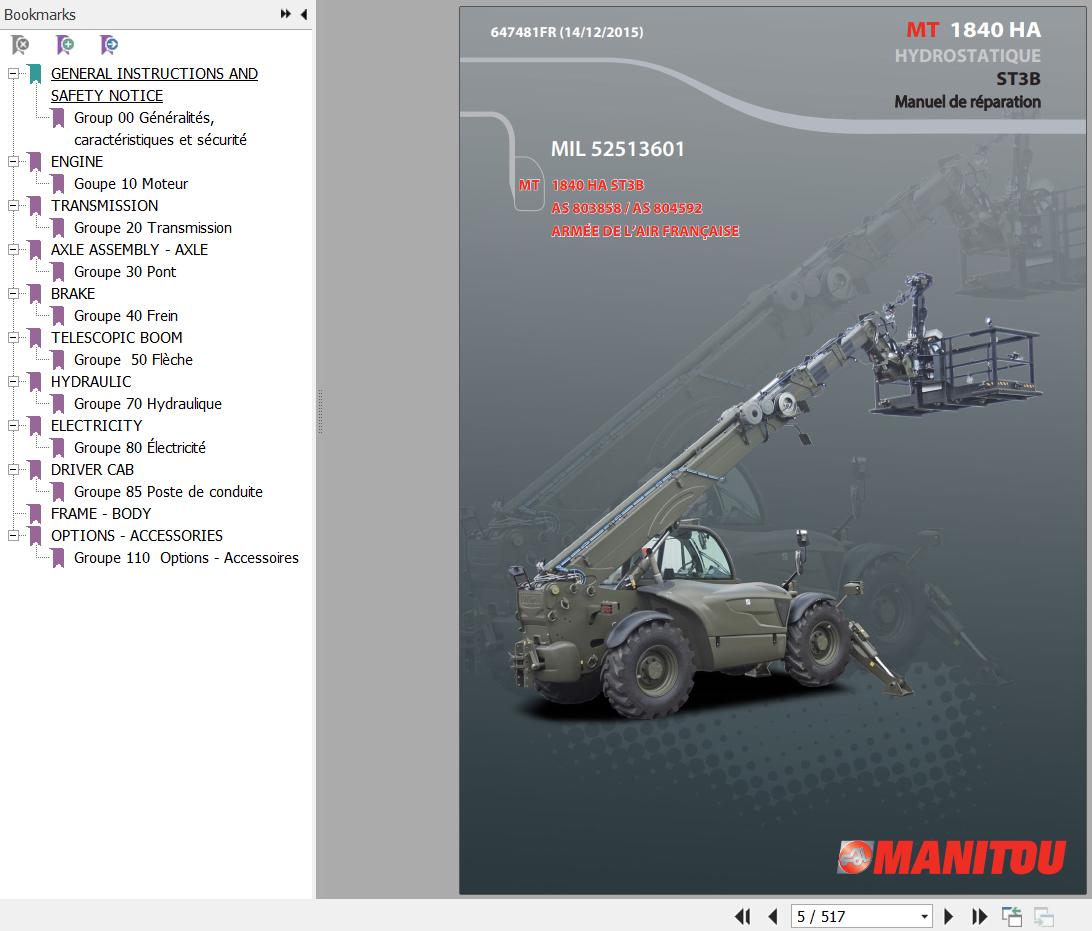Collapse the ELECTRICITY bookmark node
The image size is (1092, 931).
pos(13,425)
